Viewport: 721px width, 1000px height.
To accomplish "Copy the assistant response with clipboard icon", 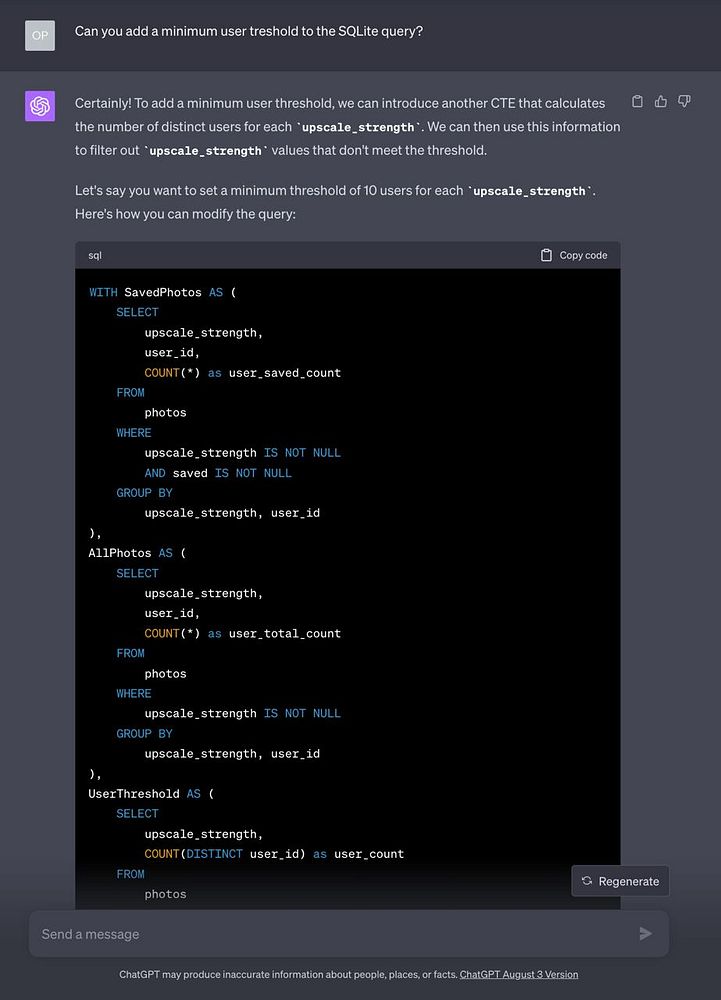I will (x=638, y=102).
